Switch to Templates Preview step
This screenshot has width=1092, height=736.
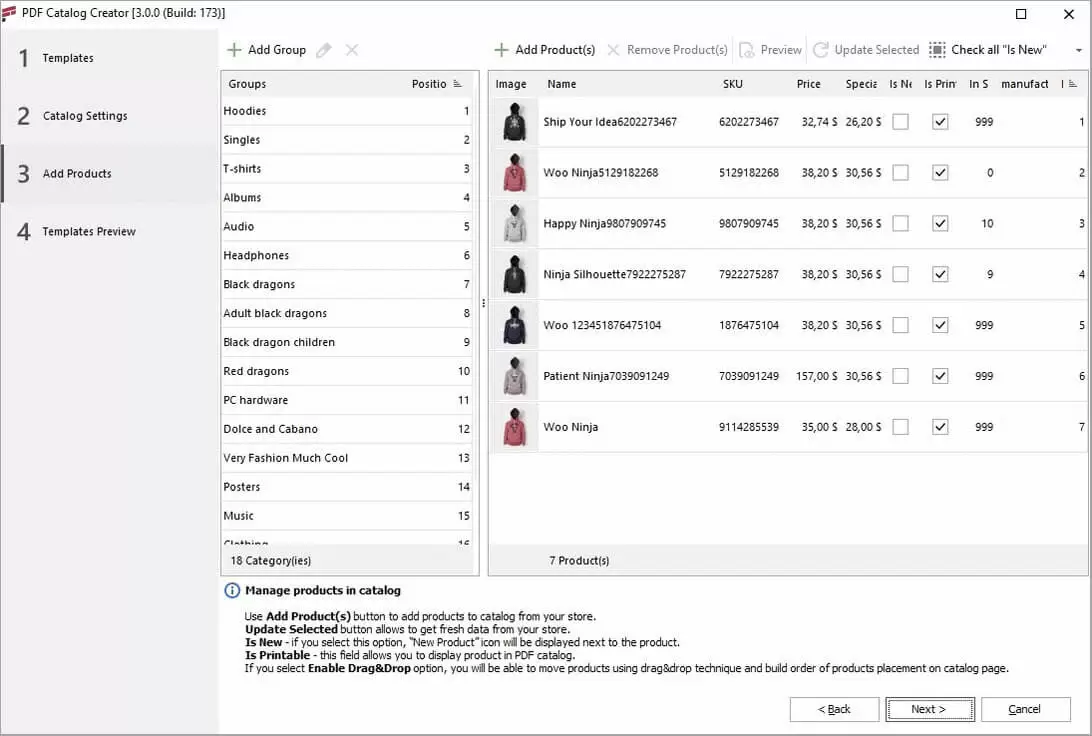[x=89, y=232]
